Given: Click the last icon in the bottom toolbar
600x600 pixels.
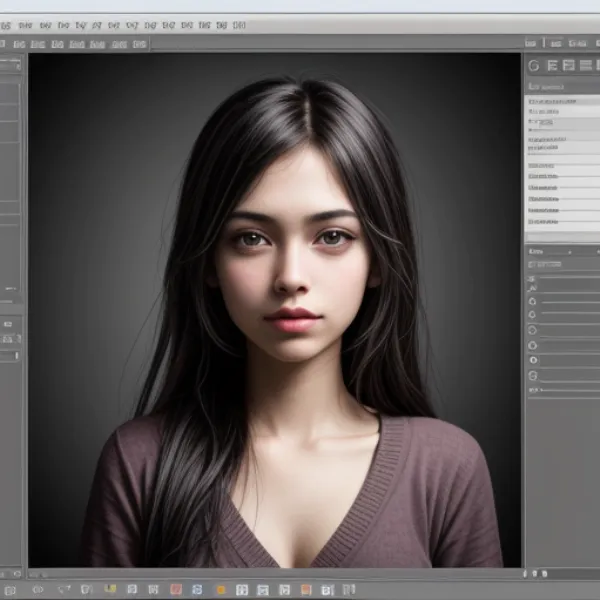Looking at the screenshot, I should click(x=349, y=589).
